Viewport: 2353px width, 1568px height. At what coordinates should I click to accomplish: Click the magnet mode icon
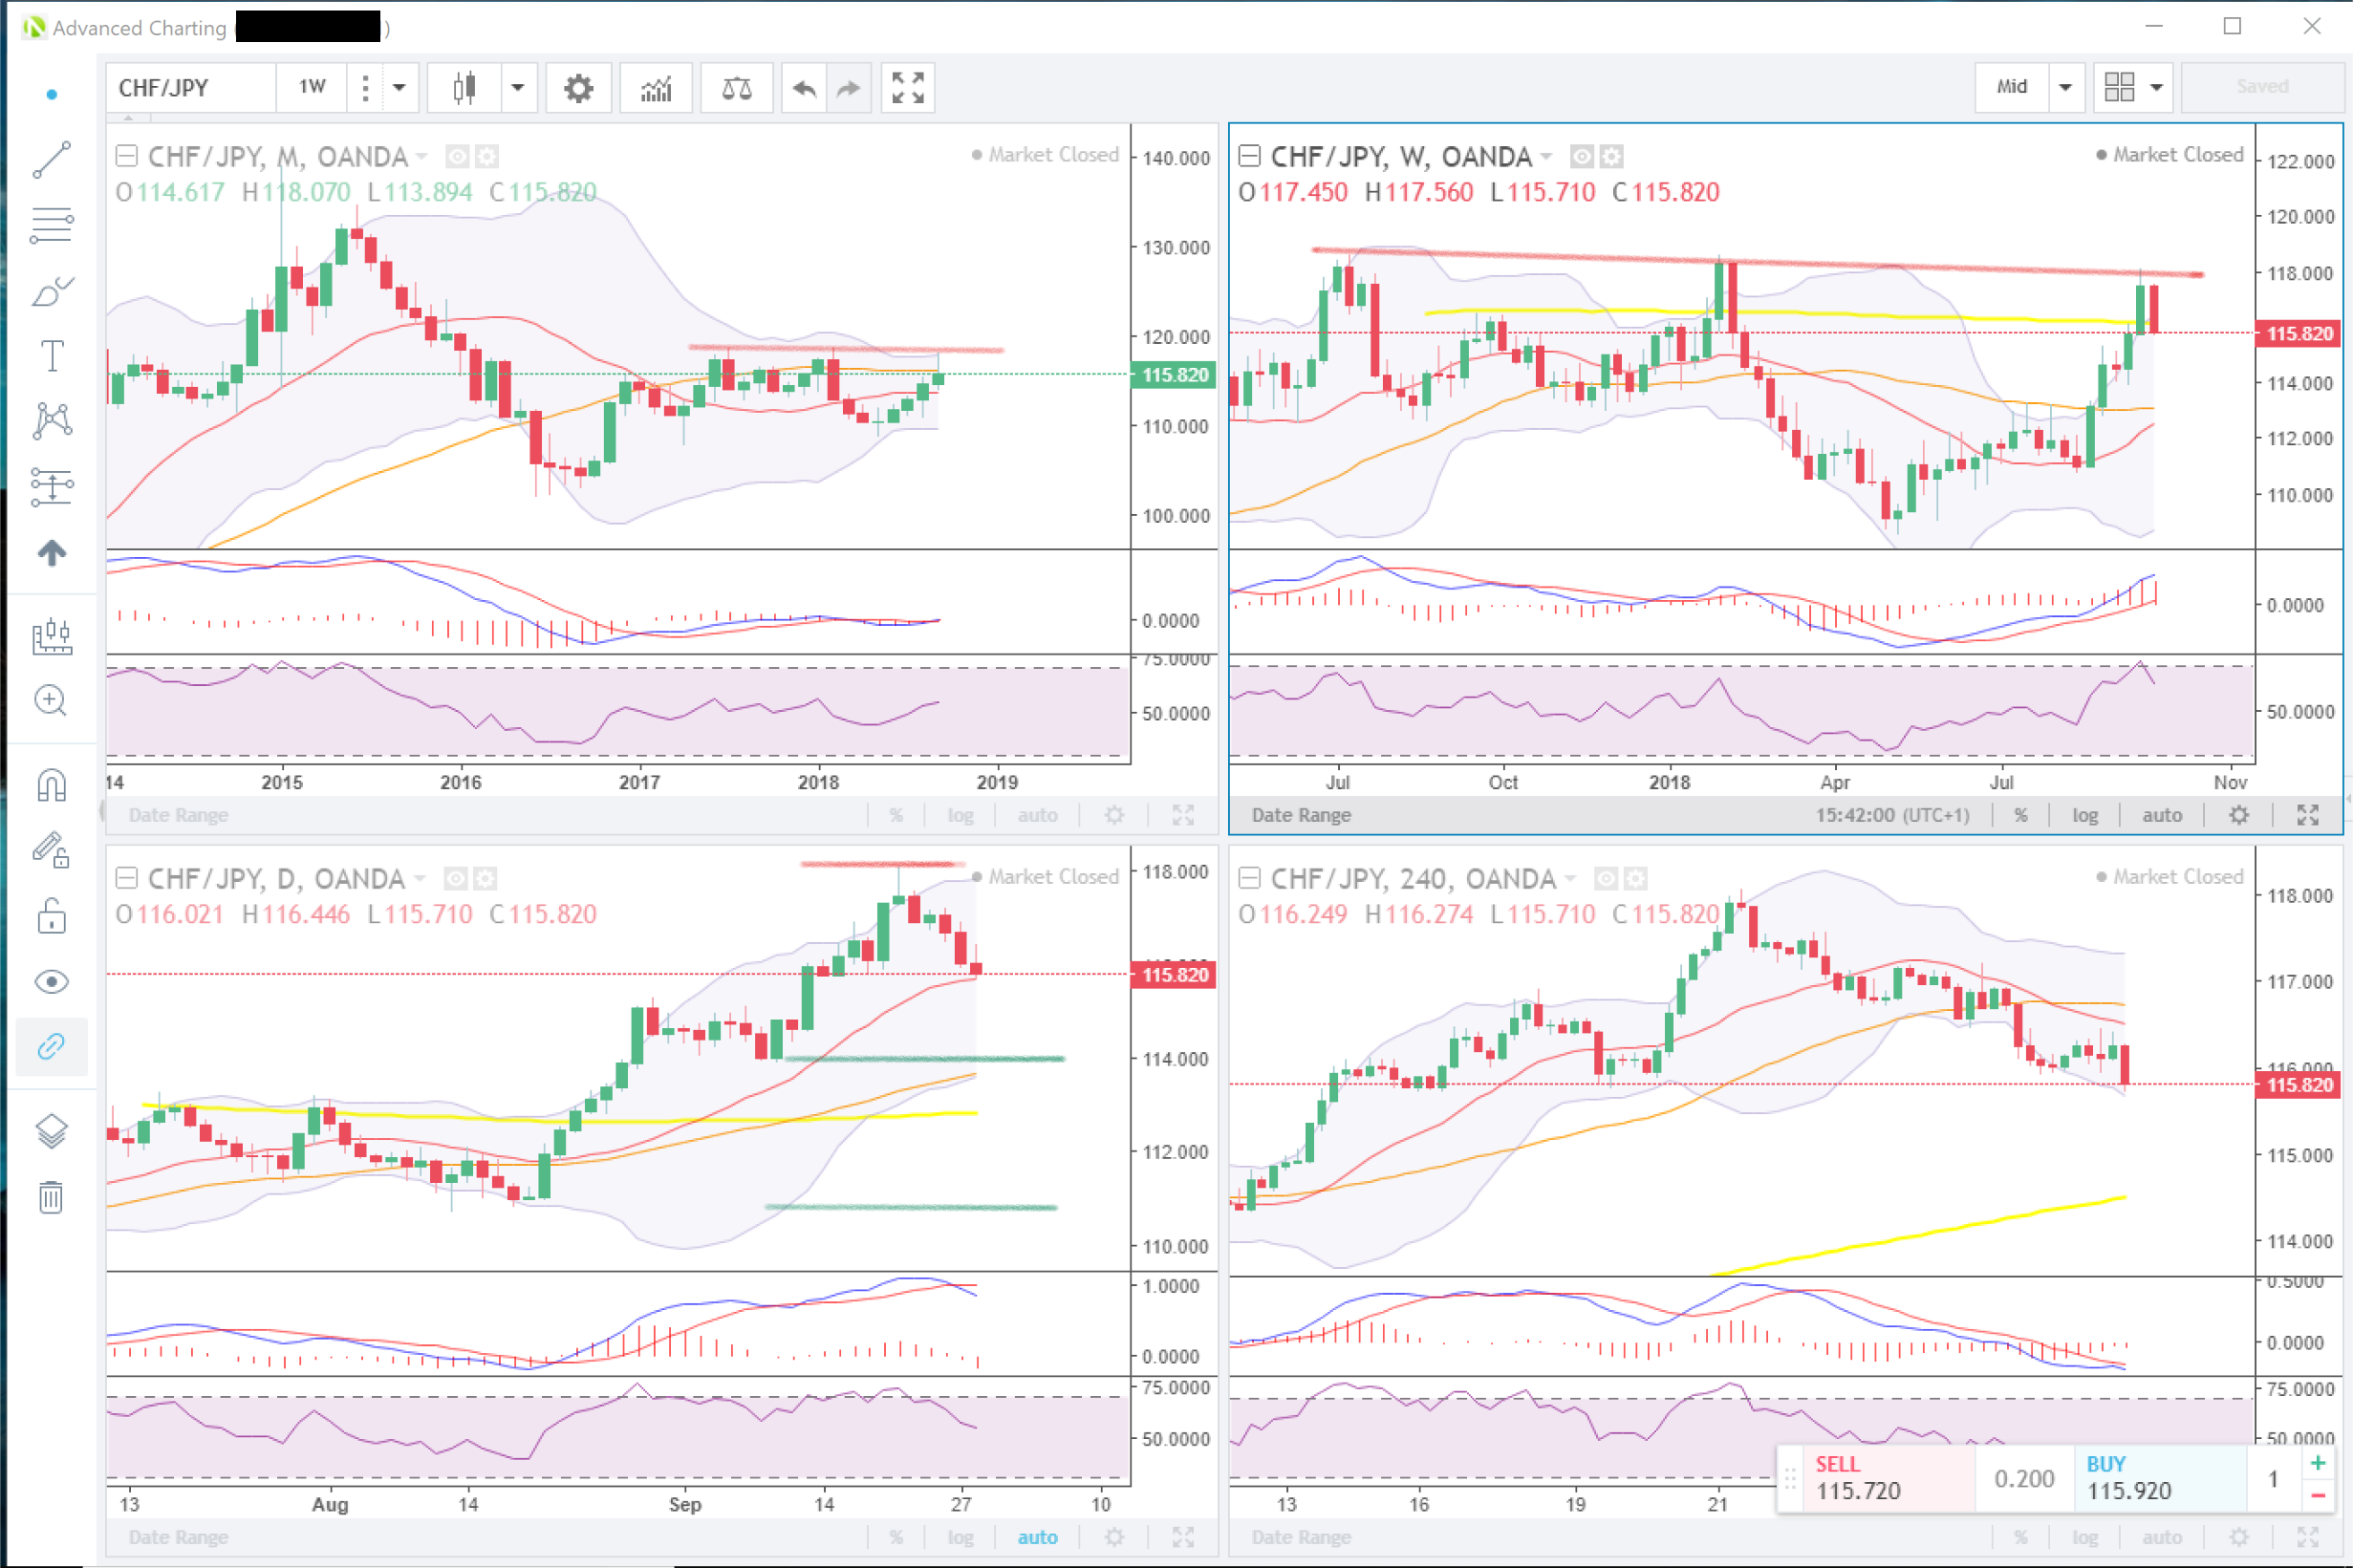coord(51,786)
